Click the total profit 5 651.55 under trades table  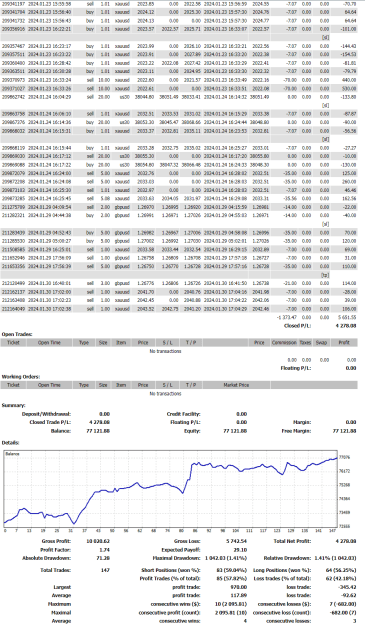point(348,317)
